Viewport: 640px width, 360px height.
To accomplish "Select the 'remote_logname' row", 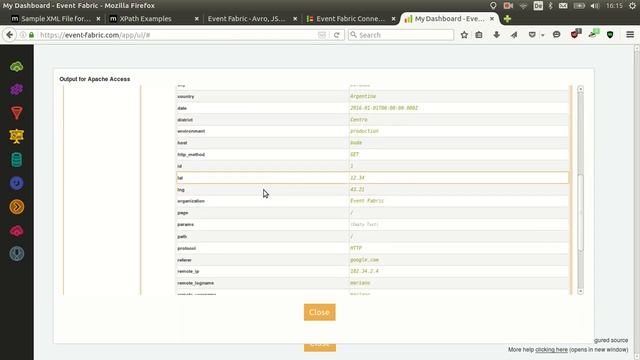I will pos(372,283).
